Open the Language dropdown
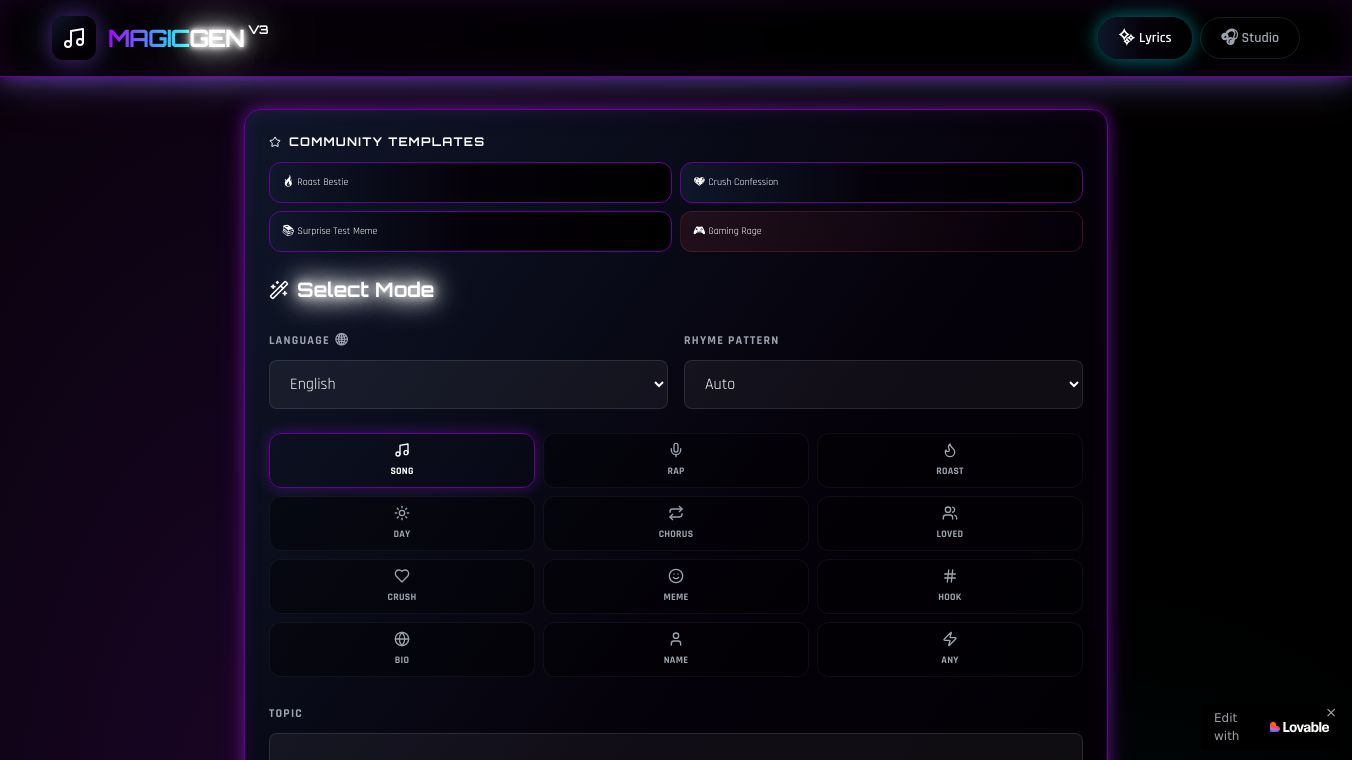The width and height of the screenshot is (1352, 760). 468,384
